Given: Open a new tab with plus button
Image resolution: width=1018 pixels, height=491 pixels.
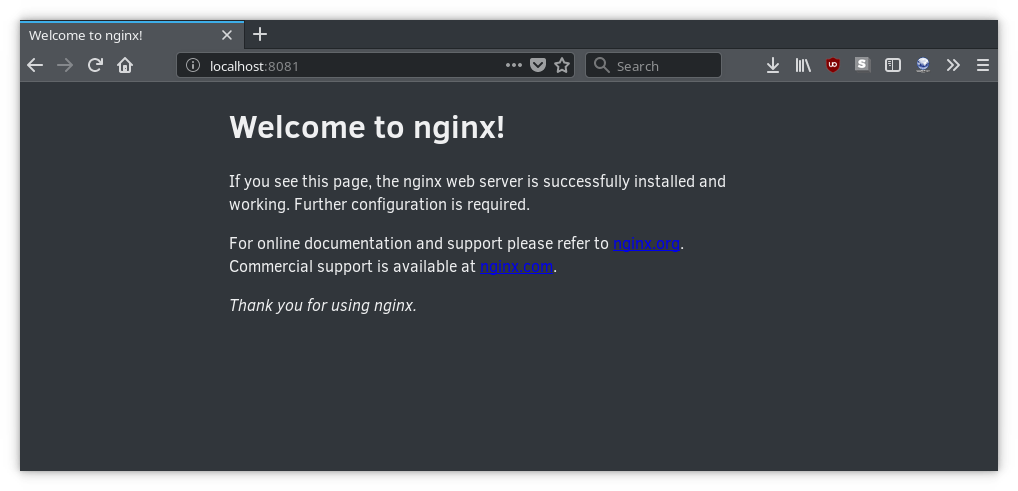Looking at the screenshot, I should (x=260, y=34).
